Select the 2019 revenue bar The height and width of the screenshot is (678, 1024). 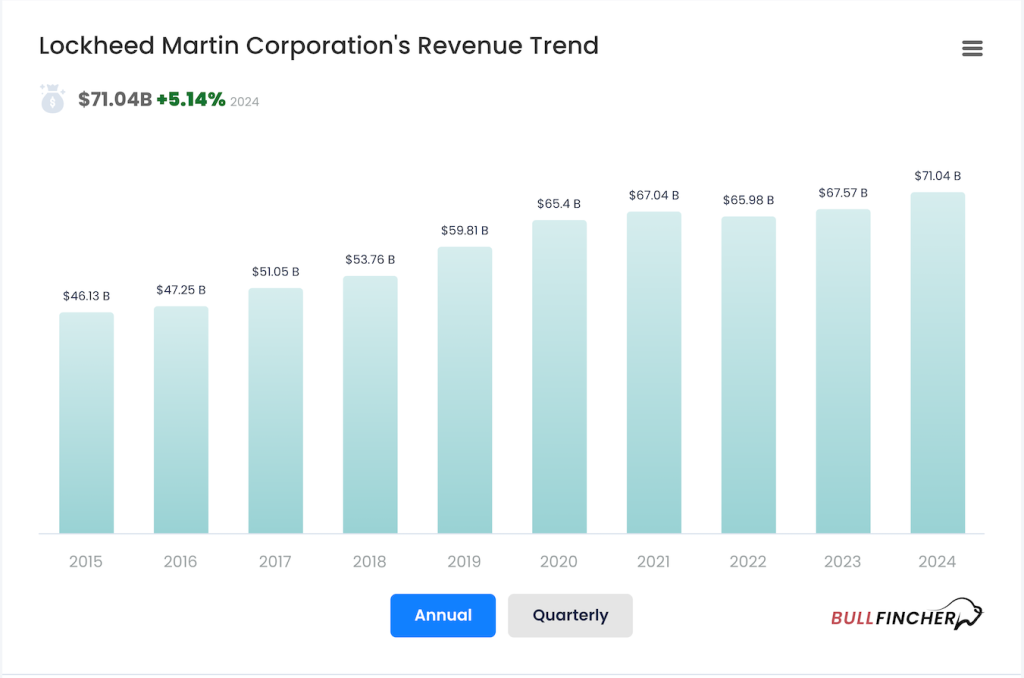[464, 390]
